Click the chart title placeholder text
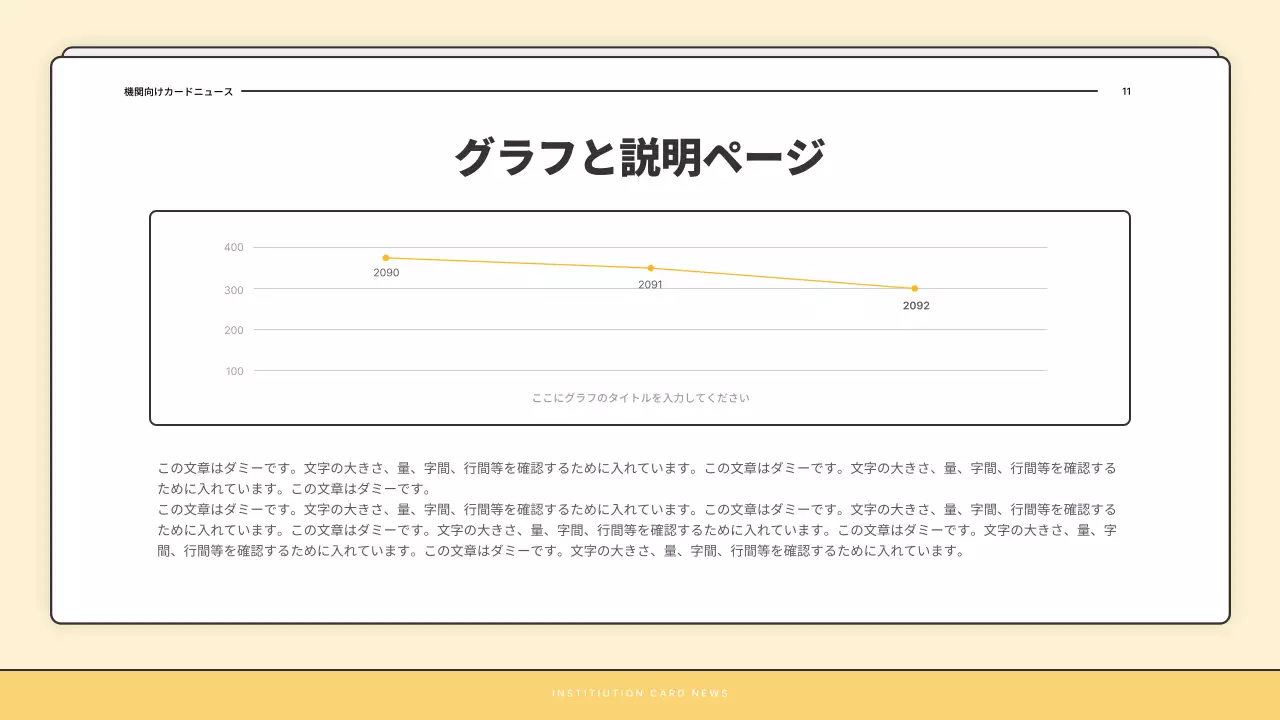 pos(640,396)
